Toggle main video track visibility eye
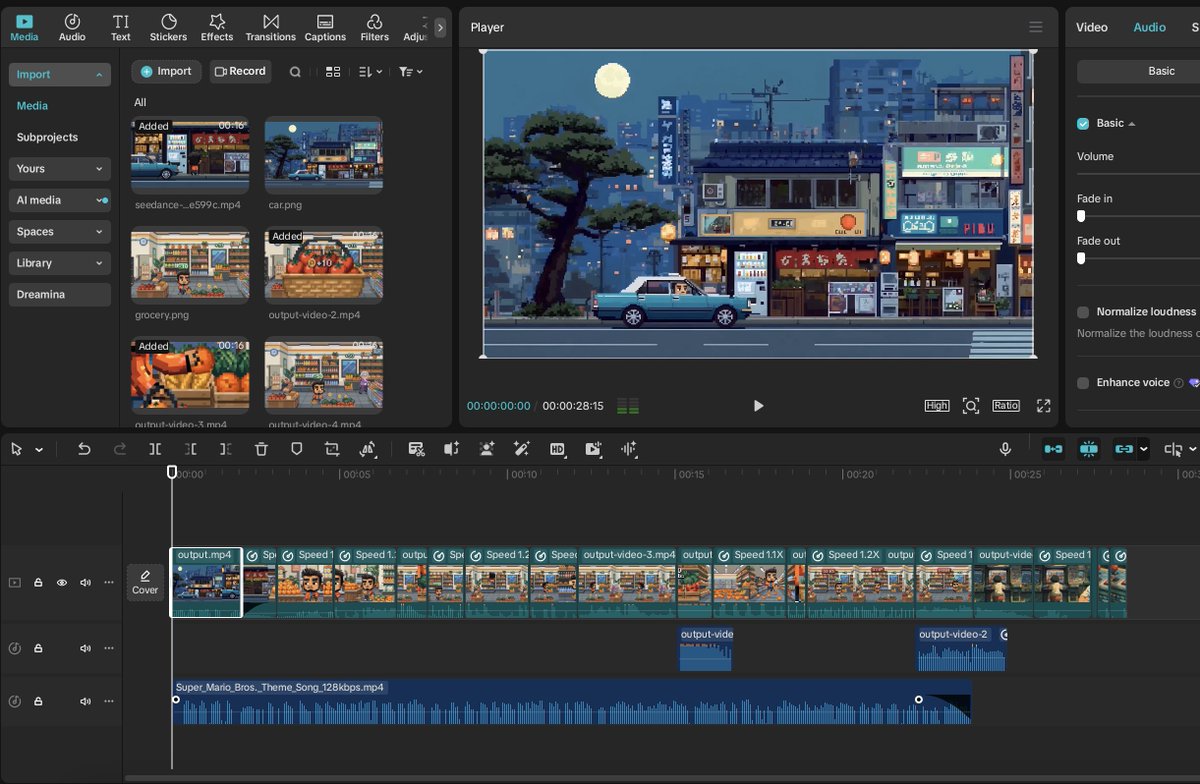1200x784 pixels. coord(62,583)
